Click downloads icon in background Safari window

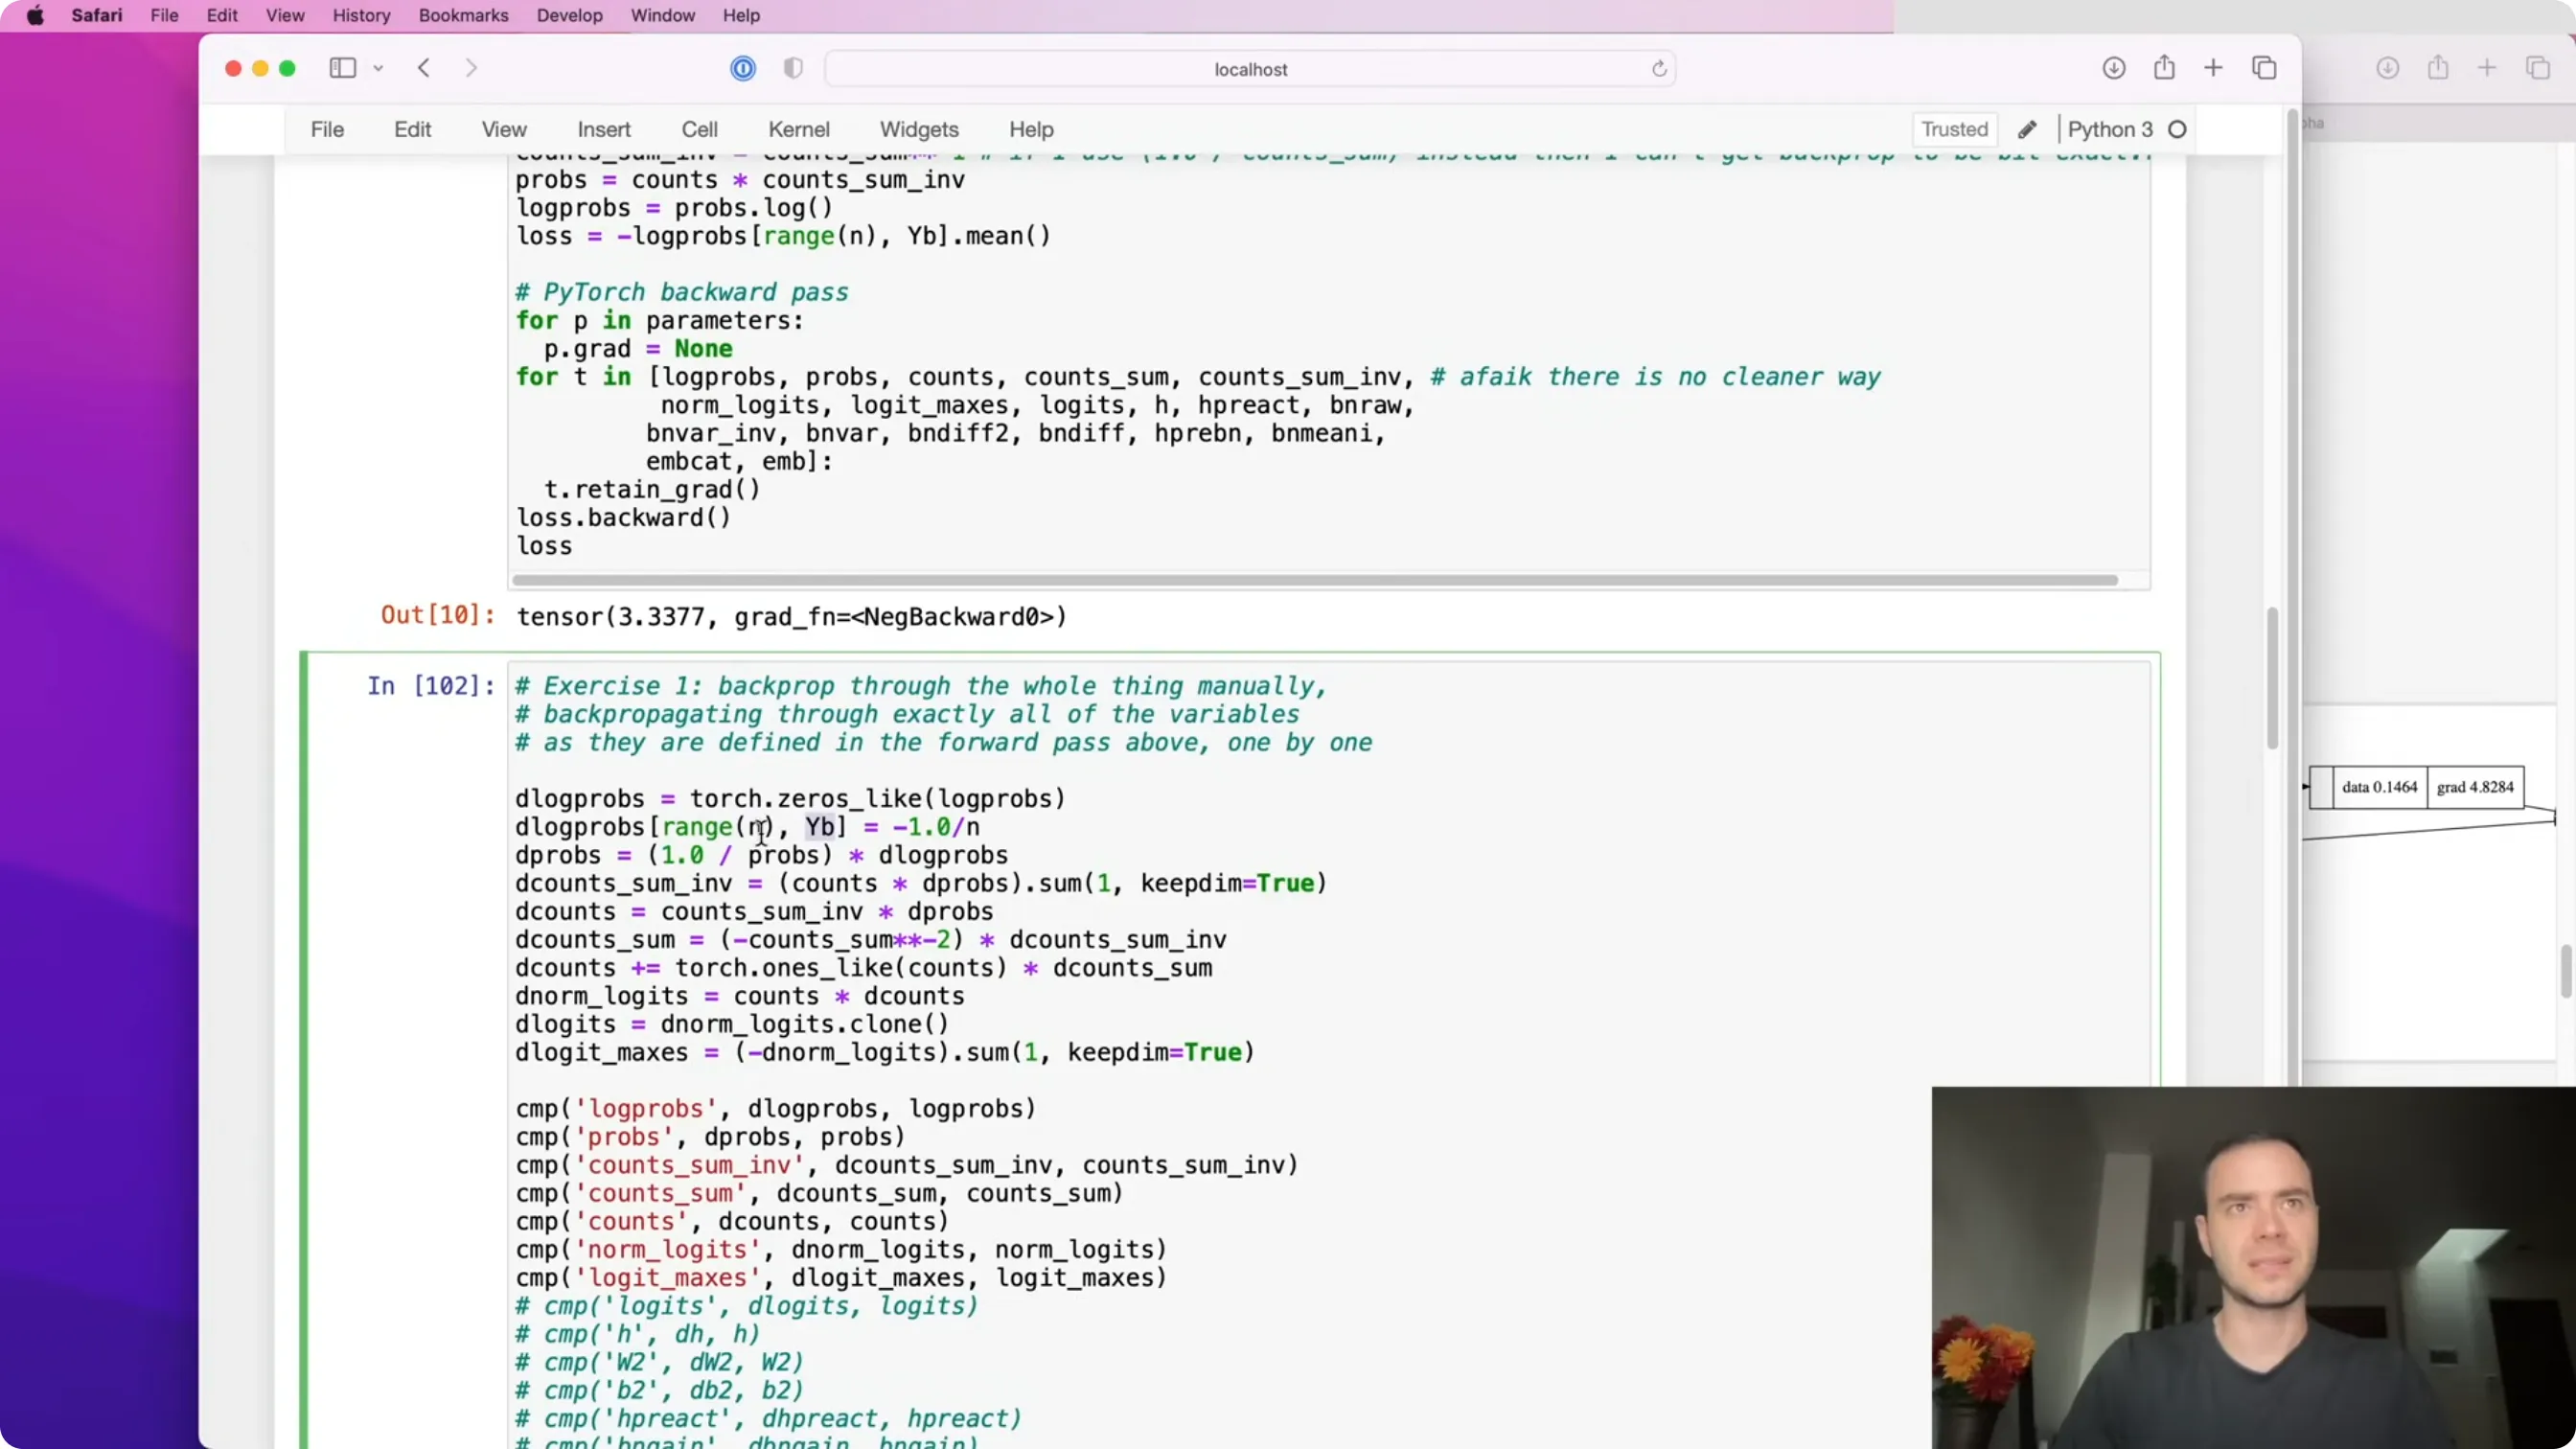(2388, 68)
